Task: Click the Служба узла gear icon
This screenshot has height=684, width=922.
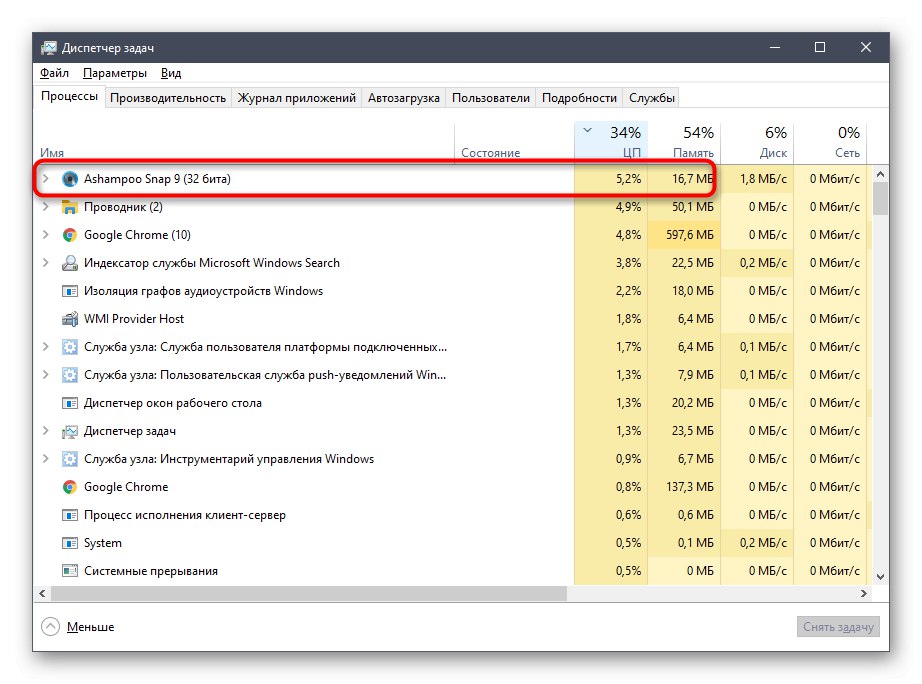Action: (68, 347)
